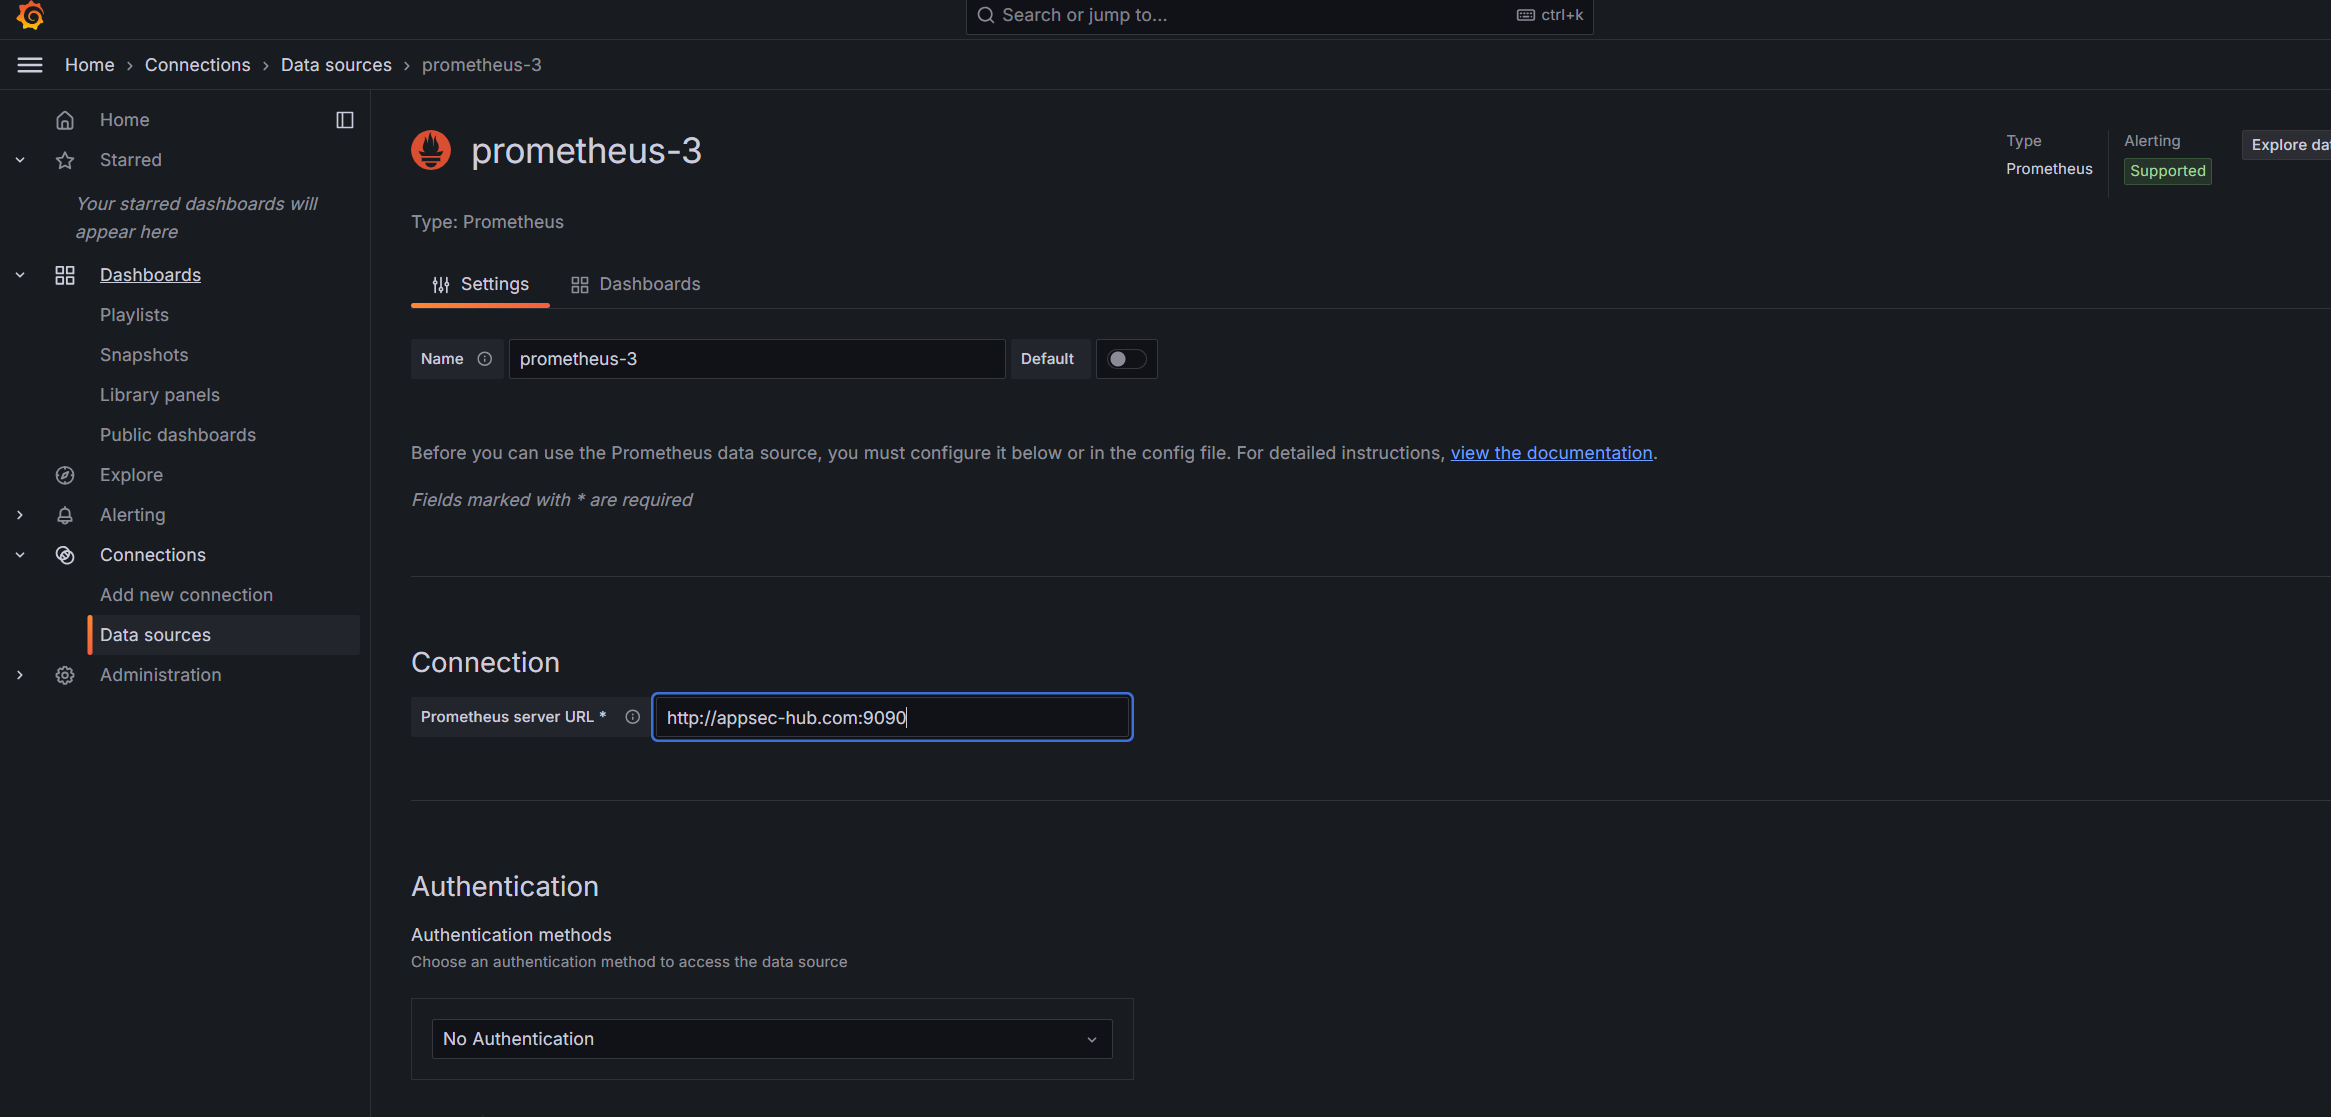The height and width of the screenshot is (1117, 2331).
Task: Click the Prometheus server URL info icon
Action: pyautogui.click(x=632, y=717)
